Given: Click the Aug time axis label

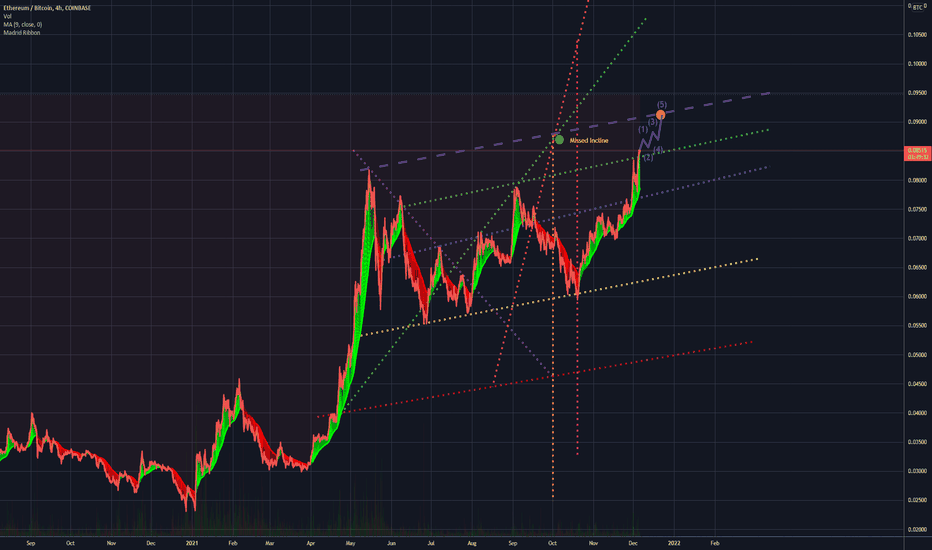Looking at the screenshot, I should 471,543.
